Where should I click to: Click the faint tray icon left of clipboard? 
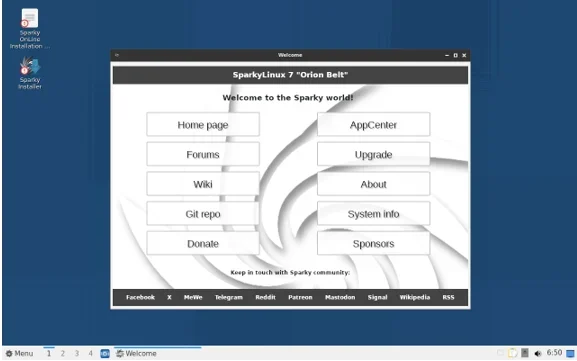[500, 353]
